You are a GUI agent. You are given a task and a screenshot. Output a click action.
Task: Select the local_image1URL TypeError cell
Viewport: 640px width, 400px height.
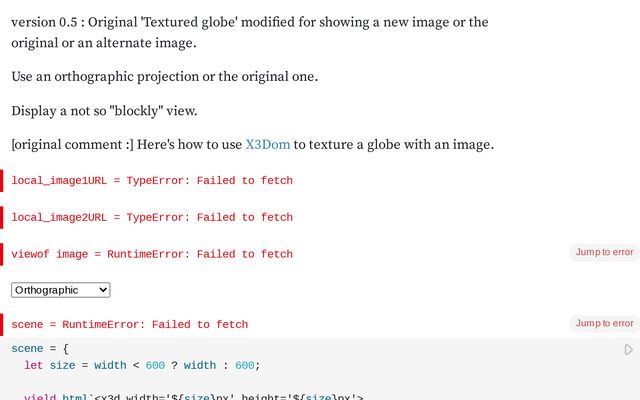(x=152, y=181)
